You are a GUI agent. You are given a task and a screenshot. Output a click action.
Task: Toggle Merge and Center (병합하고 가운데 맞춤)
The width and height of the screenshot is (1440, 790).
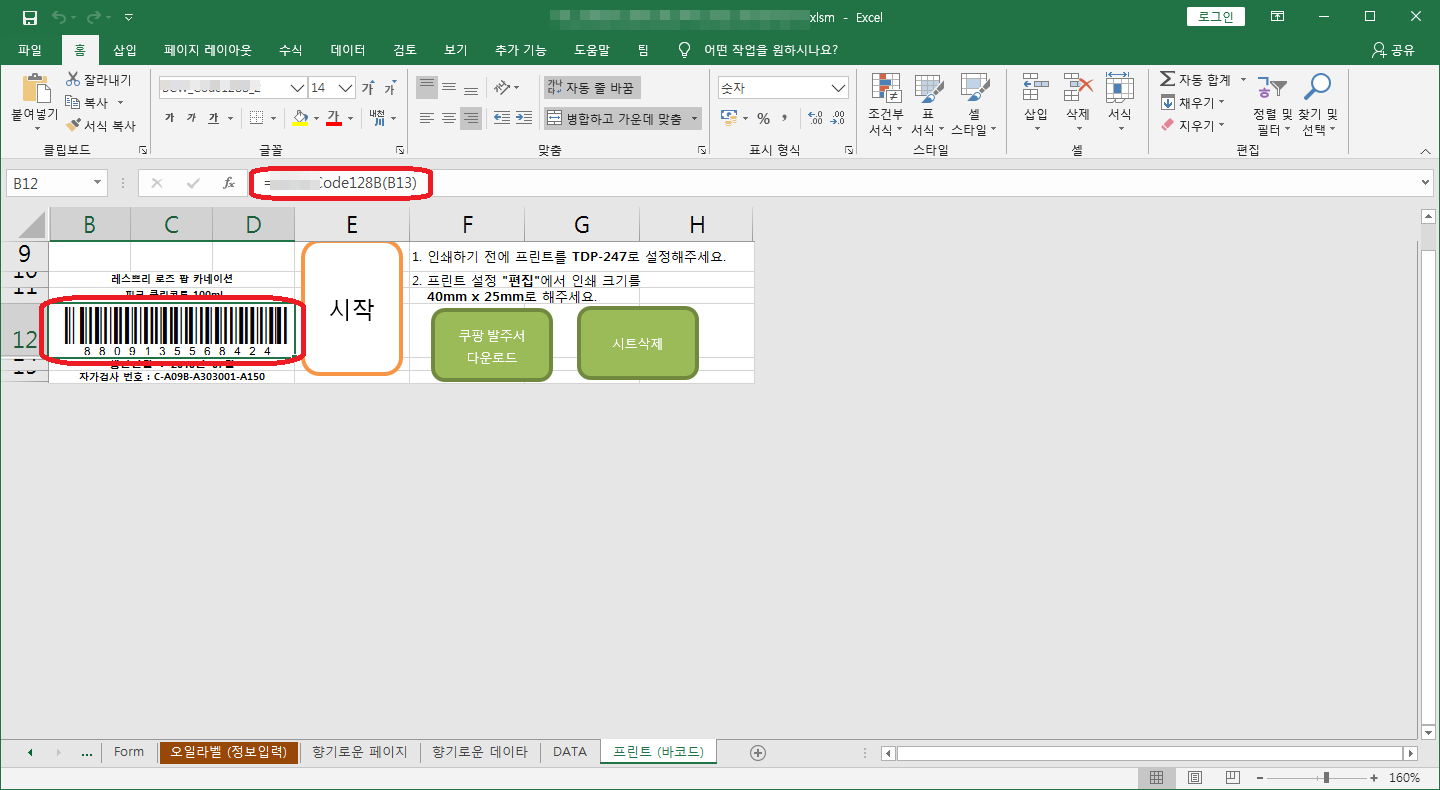click(x=613, y=118)
